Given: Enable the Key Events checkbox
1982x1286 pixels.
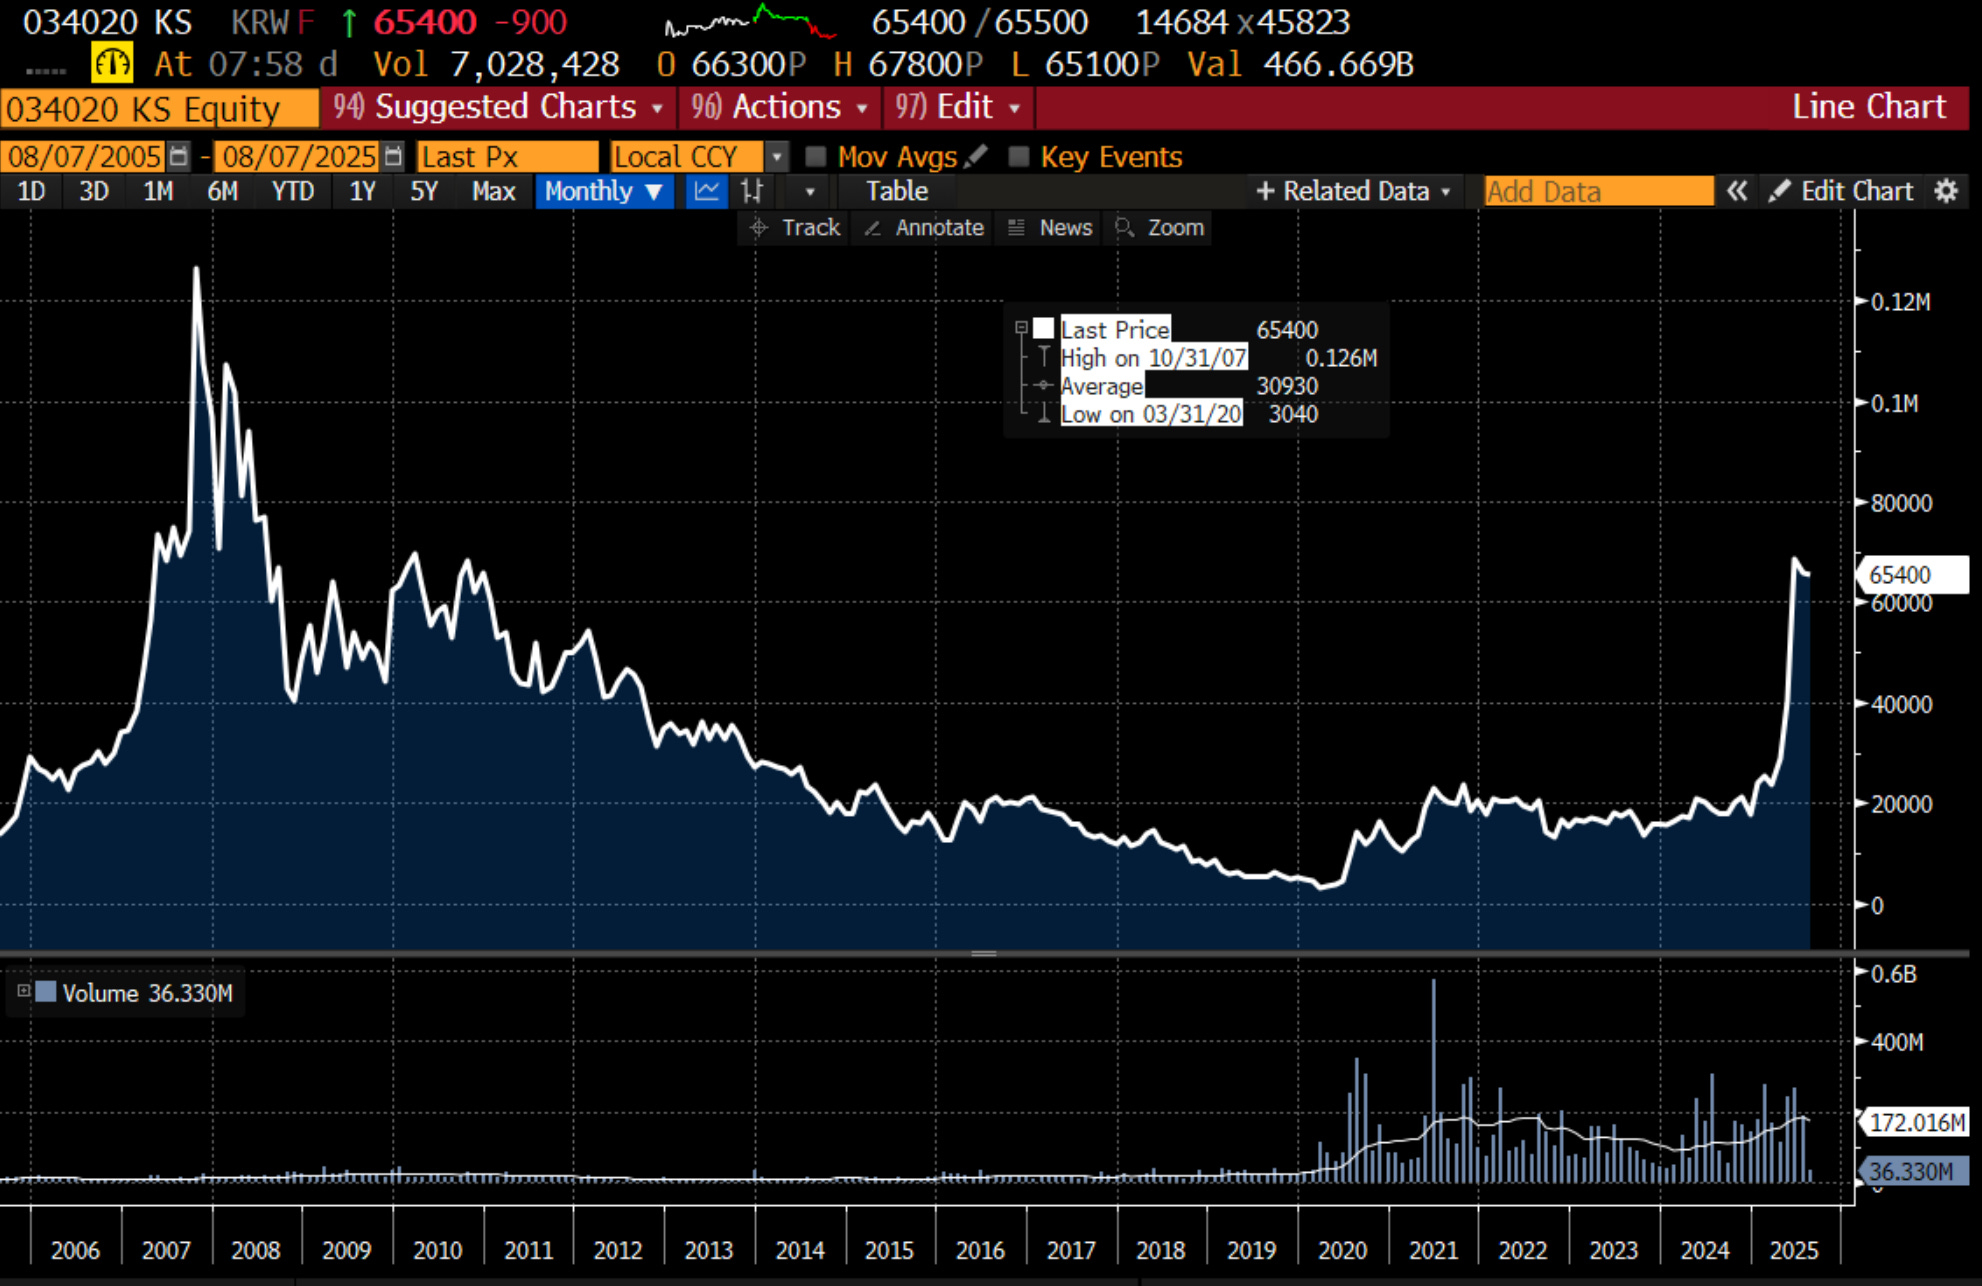Looking at the screenshot, I should (x=1018, y=156).
